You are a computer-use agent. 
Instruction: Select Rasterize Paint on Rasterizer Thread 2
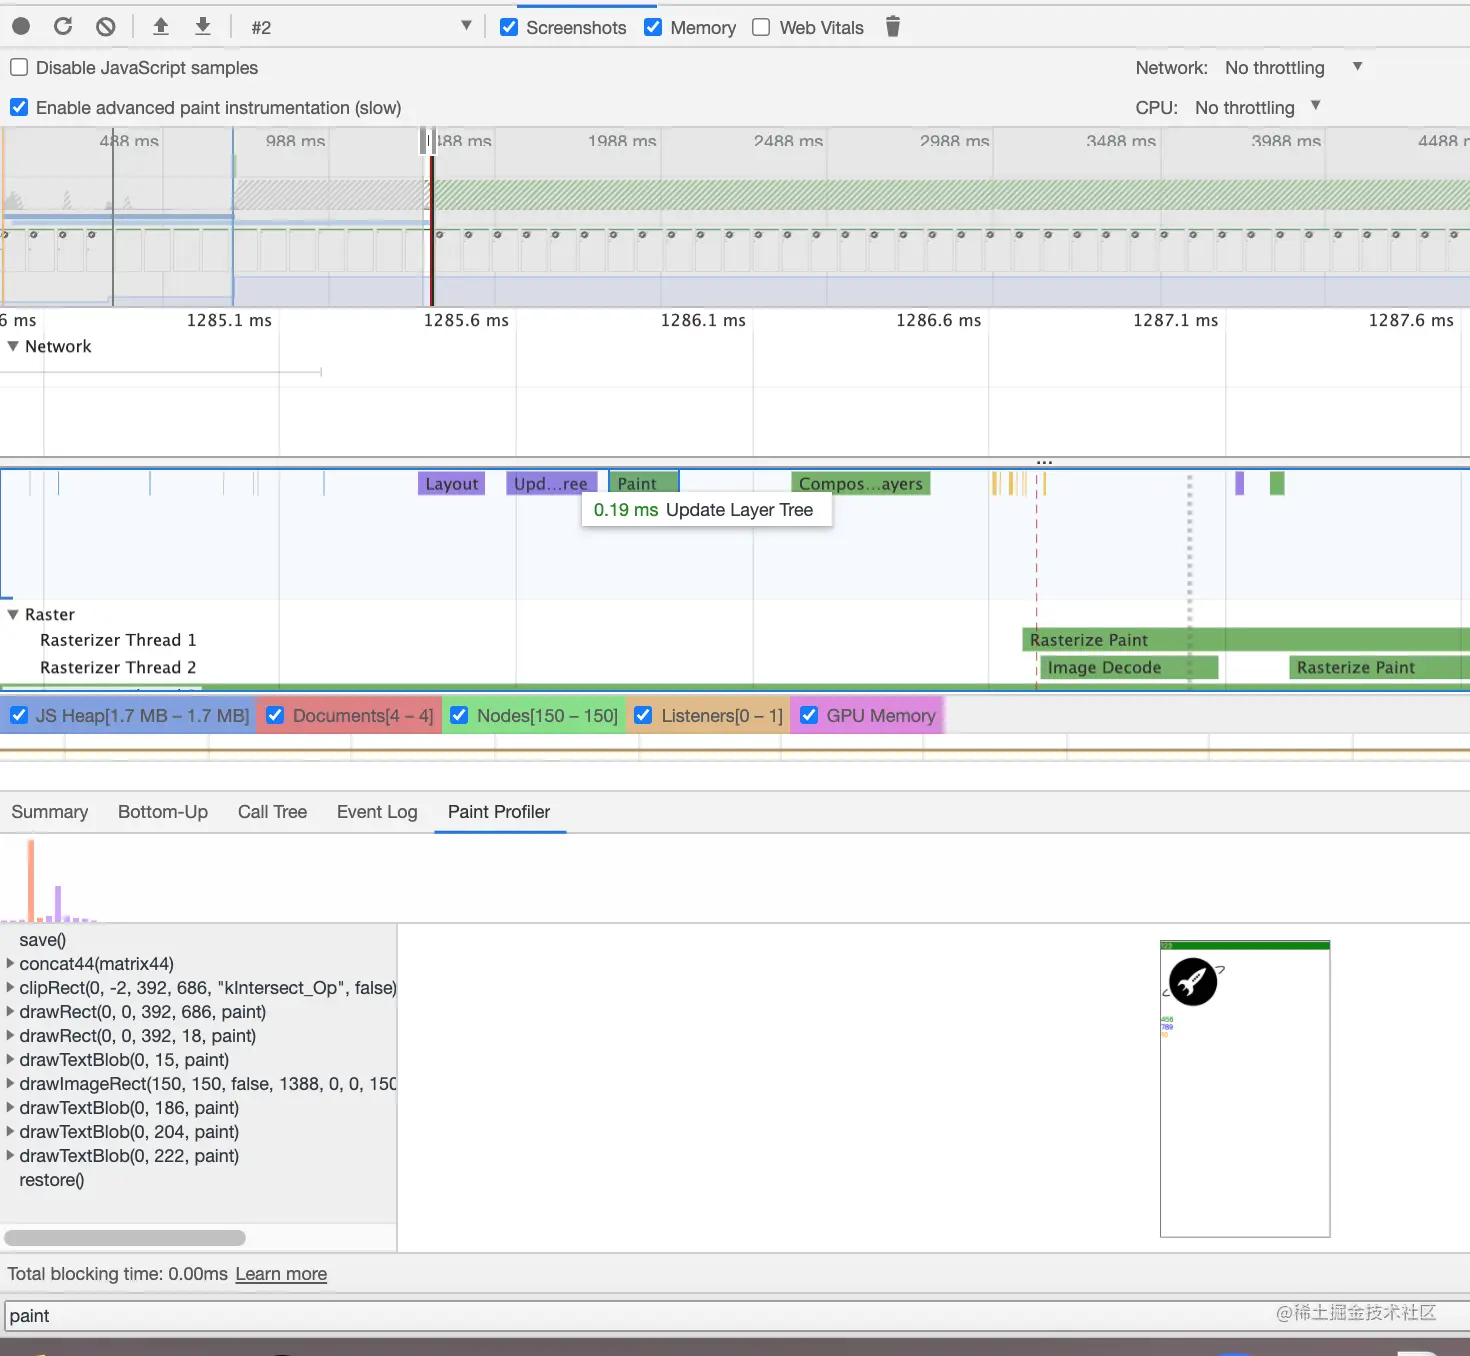coord(1378,668)
